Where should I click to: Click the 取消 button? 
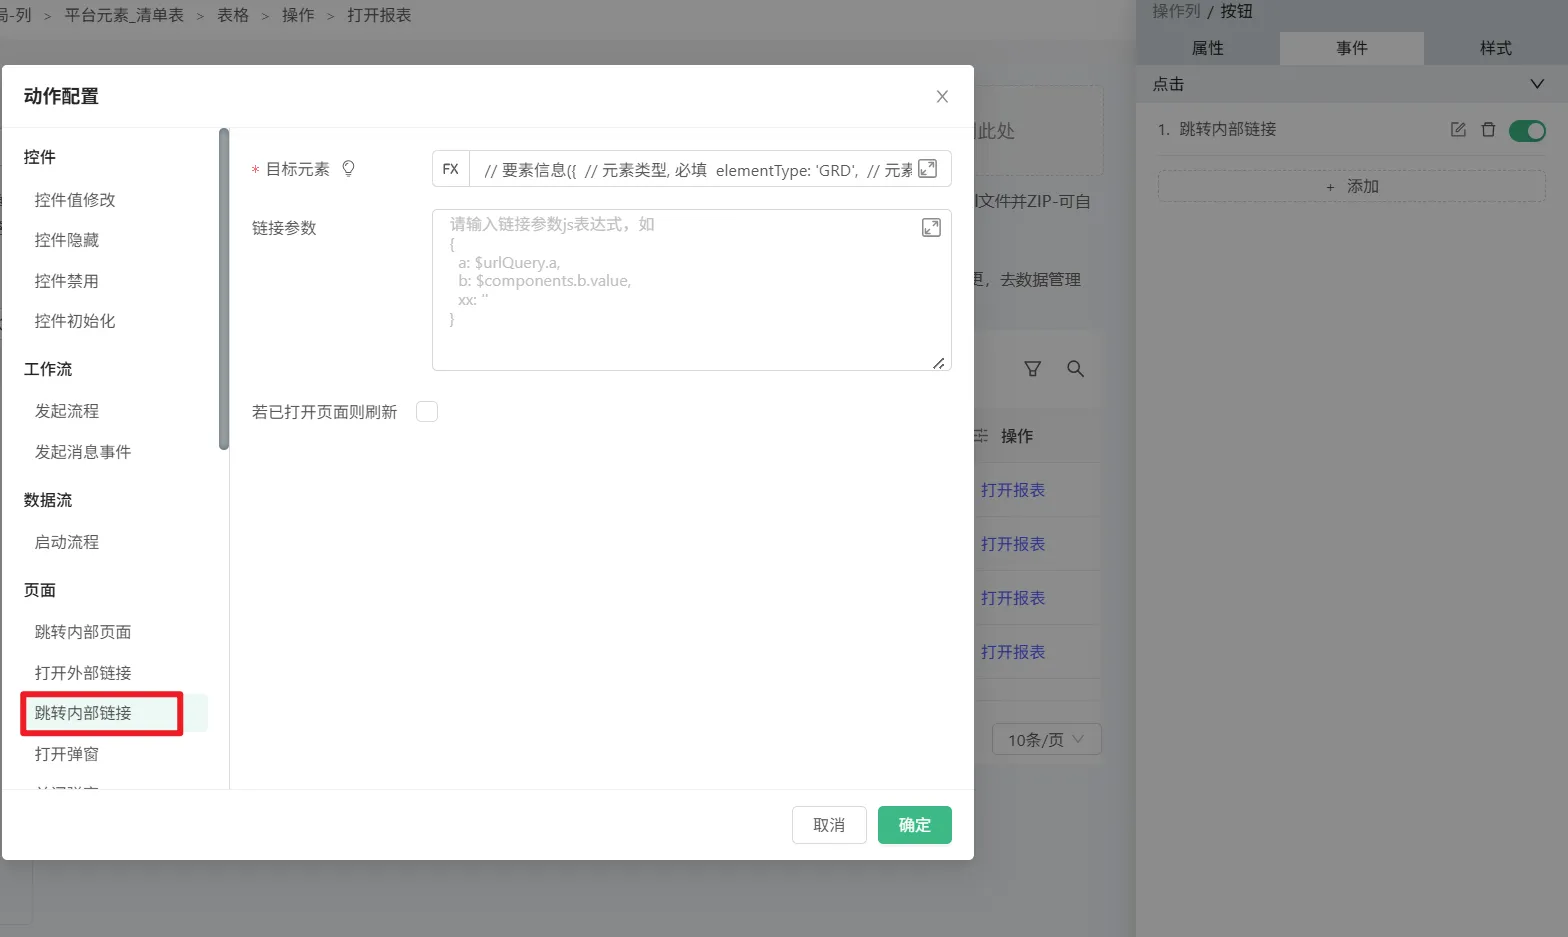click(829, 825)
